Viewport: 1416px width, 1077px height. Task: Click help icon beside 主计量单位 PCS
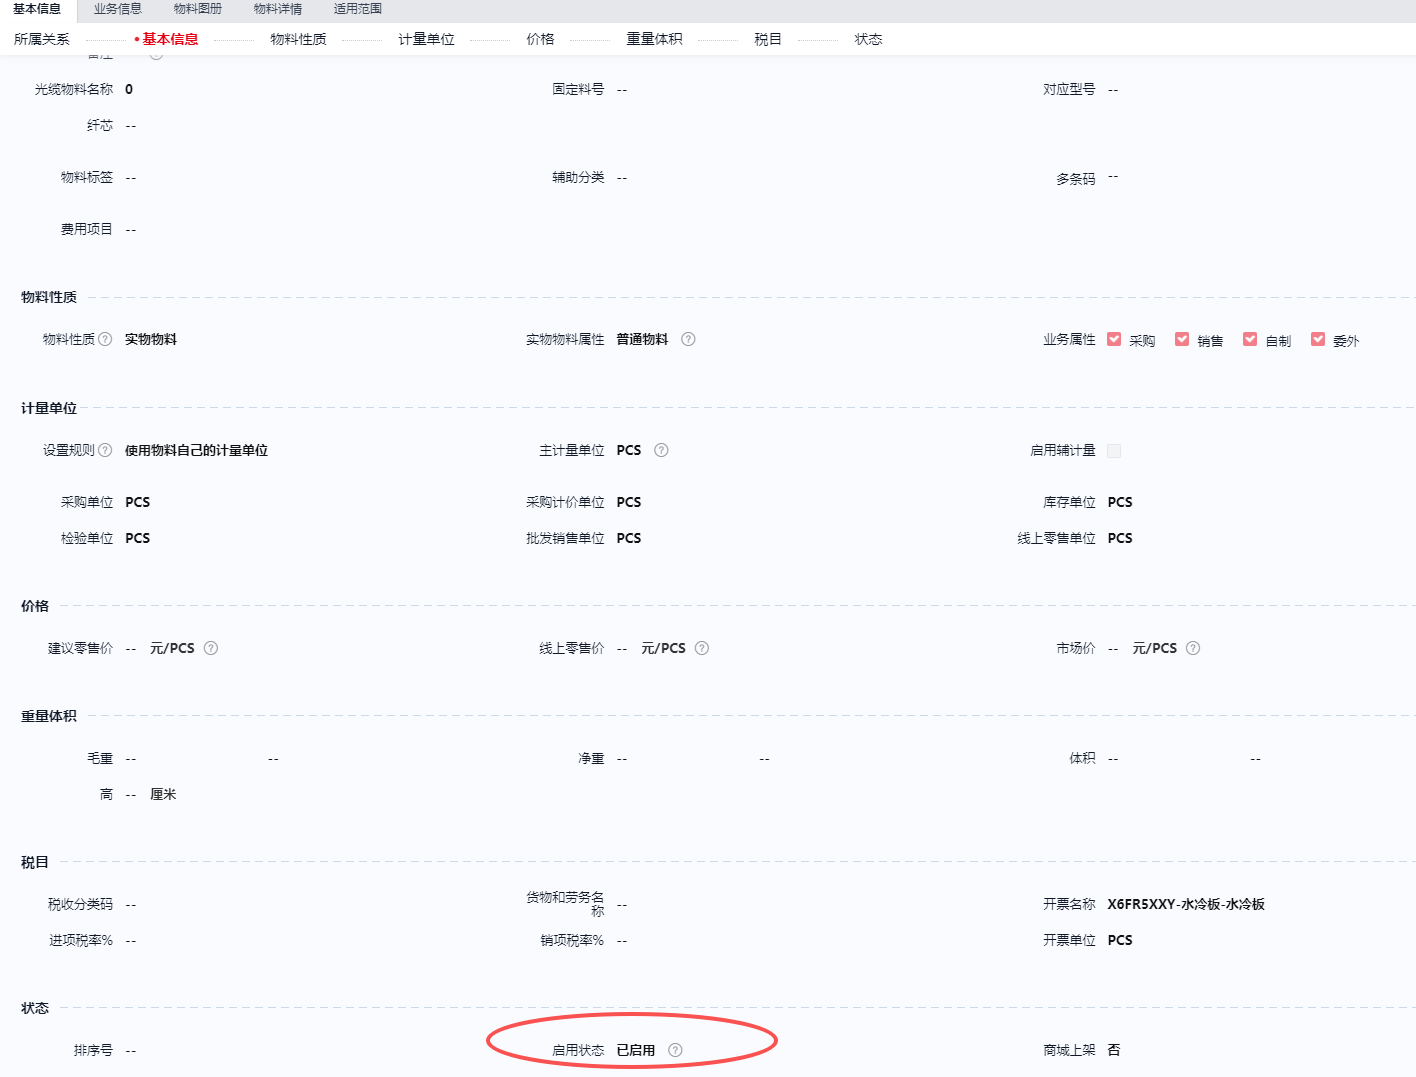coord(661,450)
